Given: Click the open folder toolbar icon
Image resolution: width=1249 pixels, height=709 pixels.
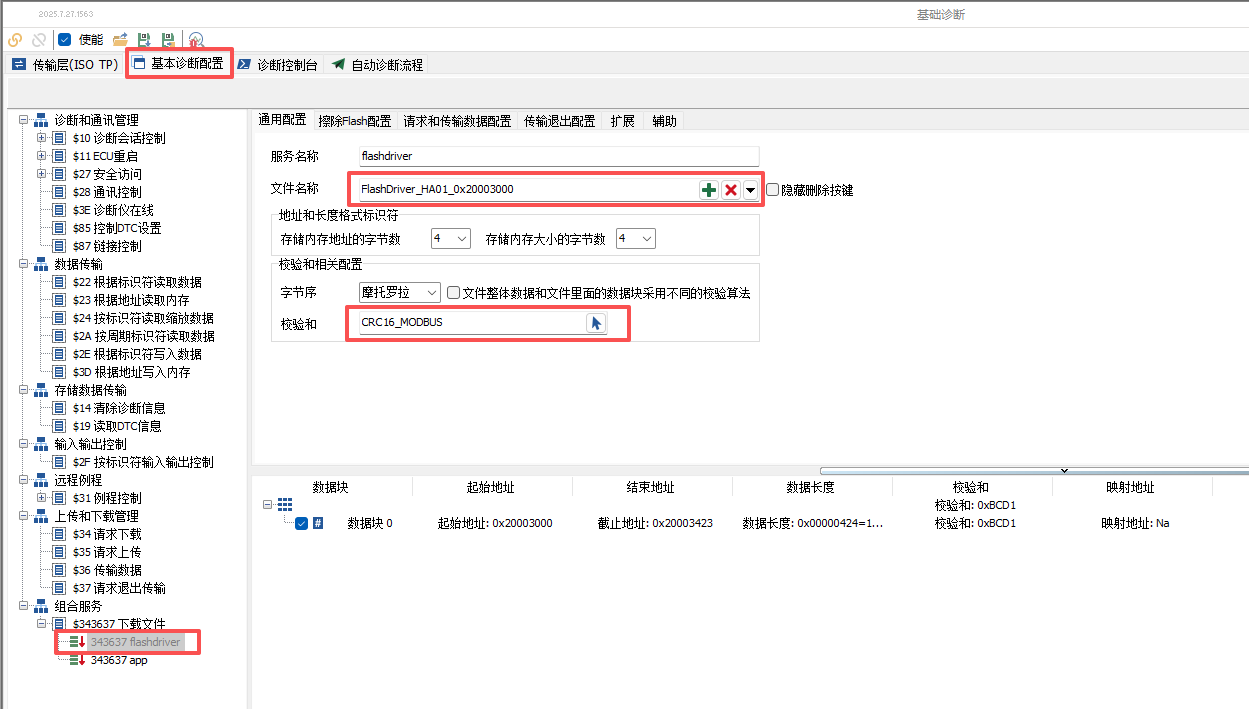Looking at the screenshot, I should pyautogui.click(x=120, y=40).
